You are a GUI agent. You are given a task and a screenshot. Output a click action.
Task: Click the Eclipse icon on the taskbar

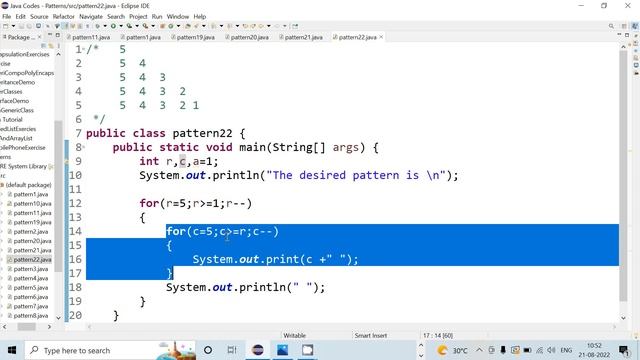tap(258, 350)
